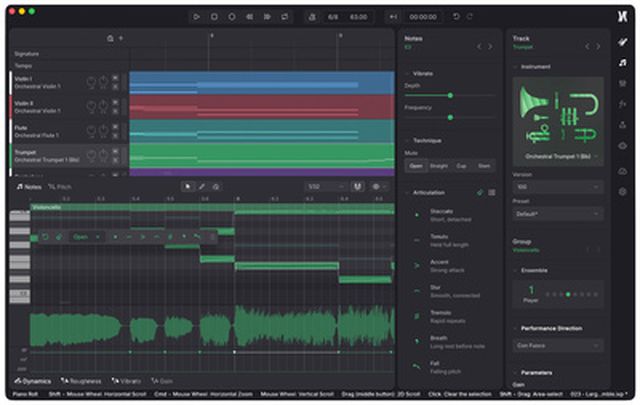Select the pointer selection tool

[x=188, y=187]
